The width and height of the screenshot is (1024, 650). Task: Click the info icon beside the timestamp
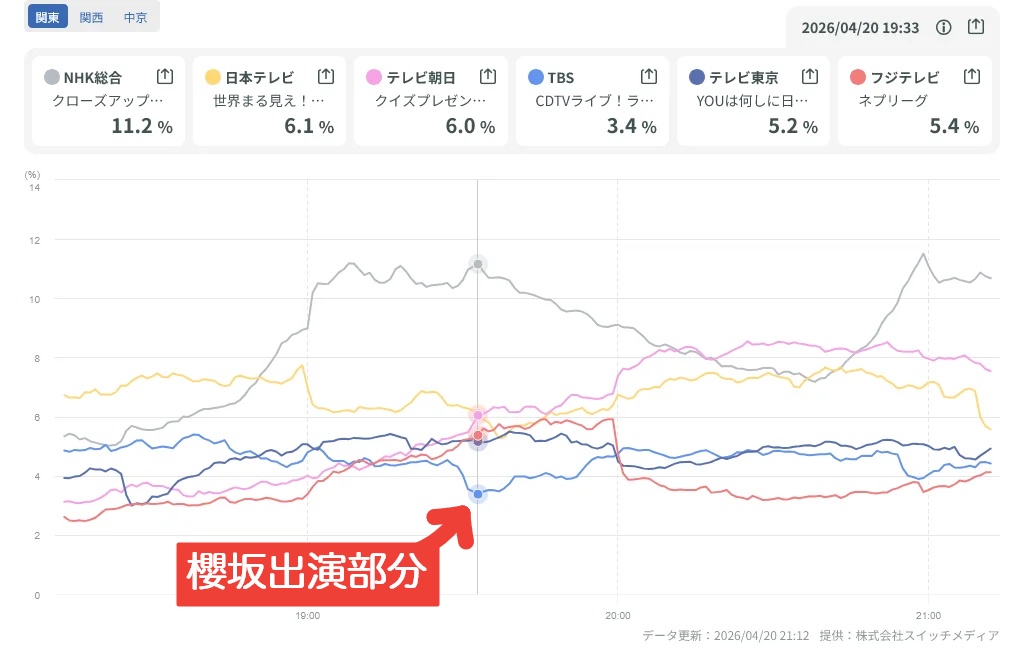click(x=943, y=28)
